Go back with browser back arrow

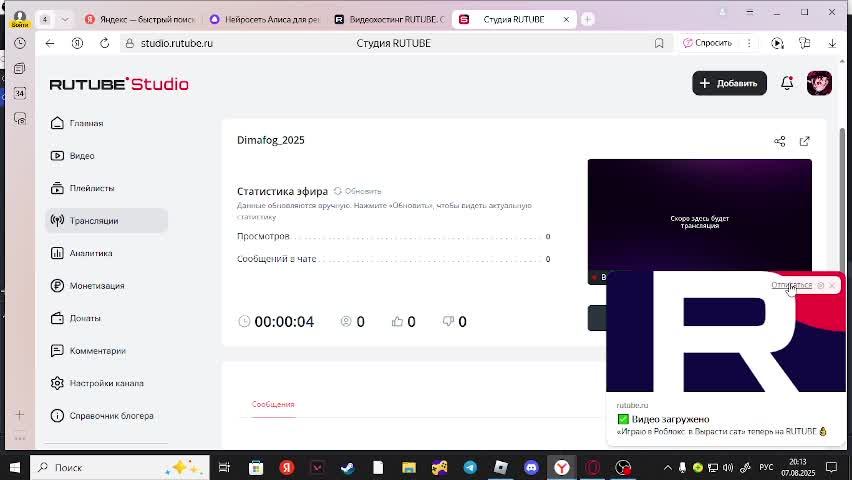pyautogui.click(x=50, y=43)
